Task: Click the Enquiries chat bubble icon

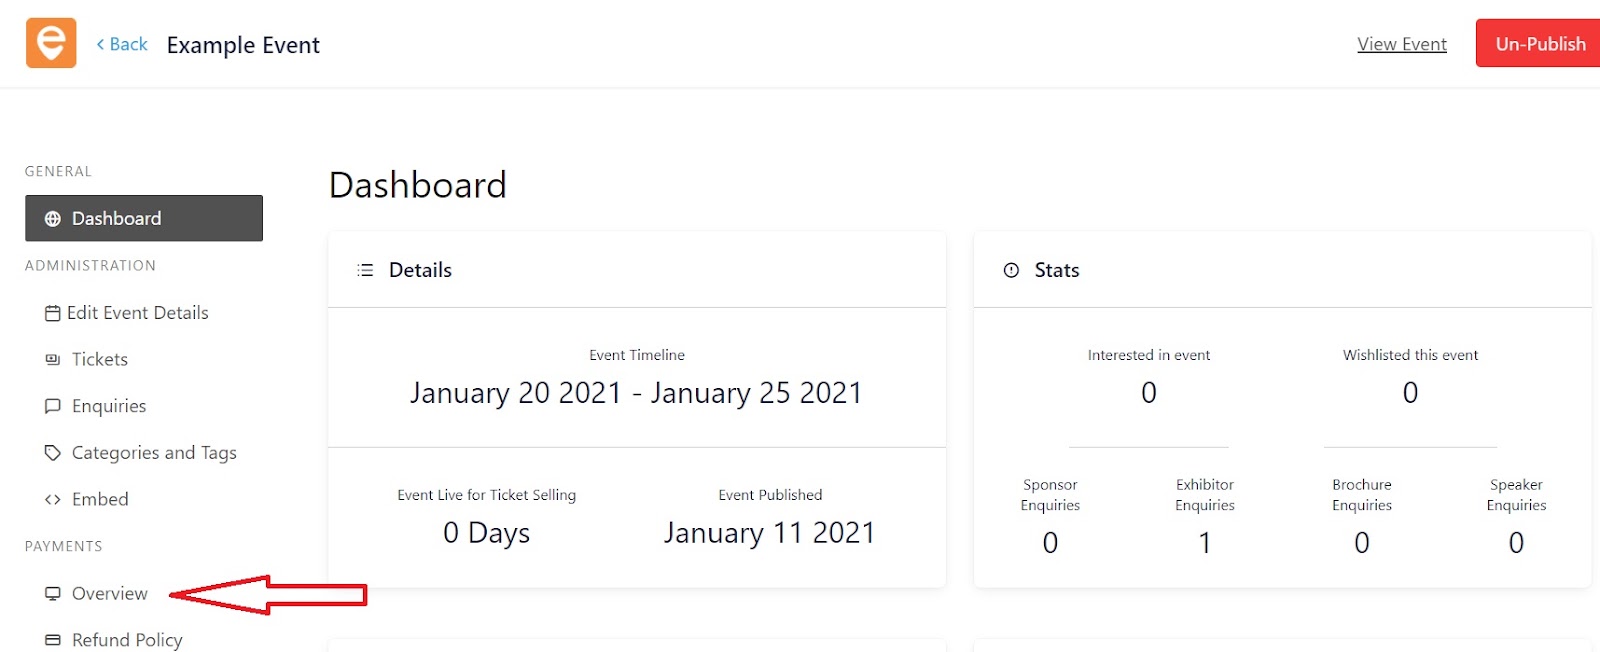Action: tap(53, 406)
